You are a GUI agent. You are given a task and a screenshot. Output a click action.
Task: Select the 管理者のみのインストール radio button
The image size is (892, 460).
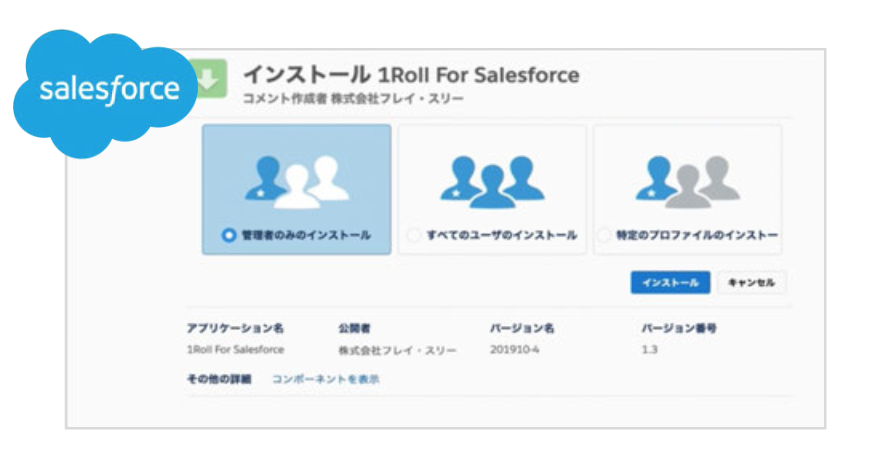coord(229,235)
